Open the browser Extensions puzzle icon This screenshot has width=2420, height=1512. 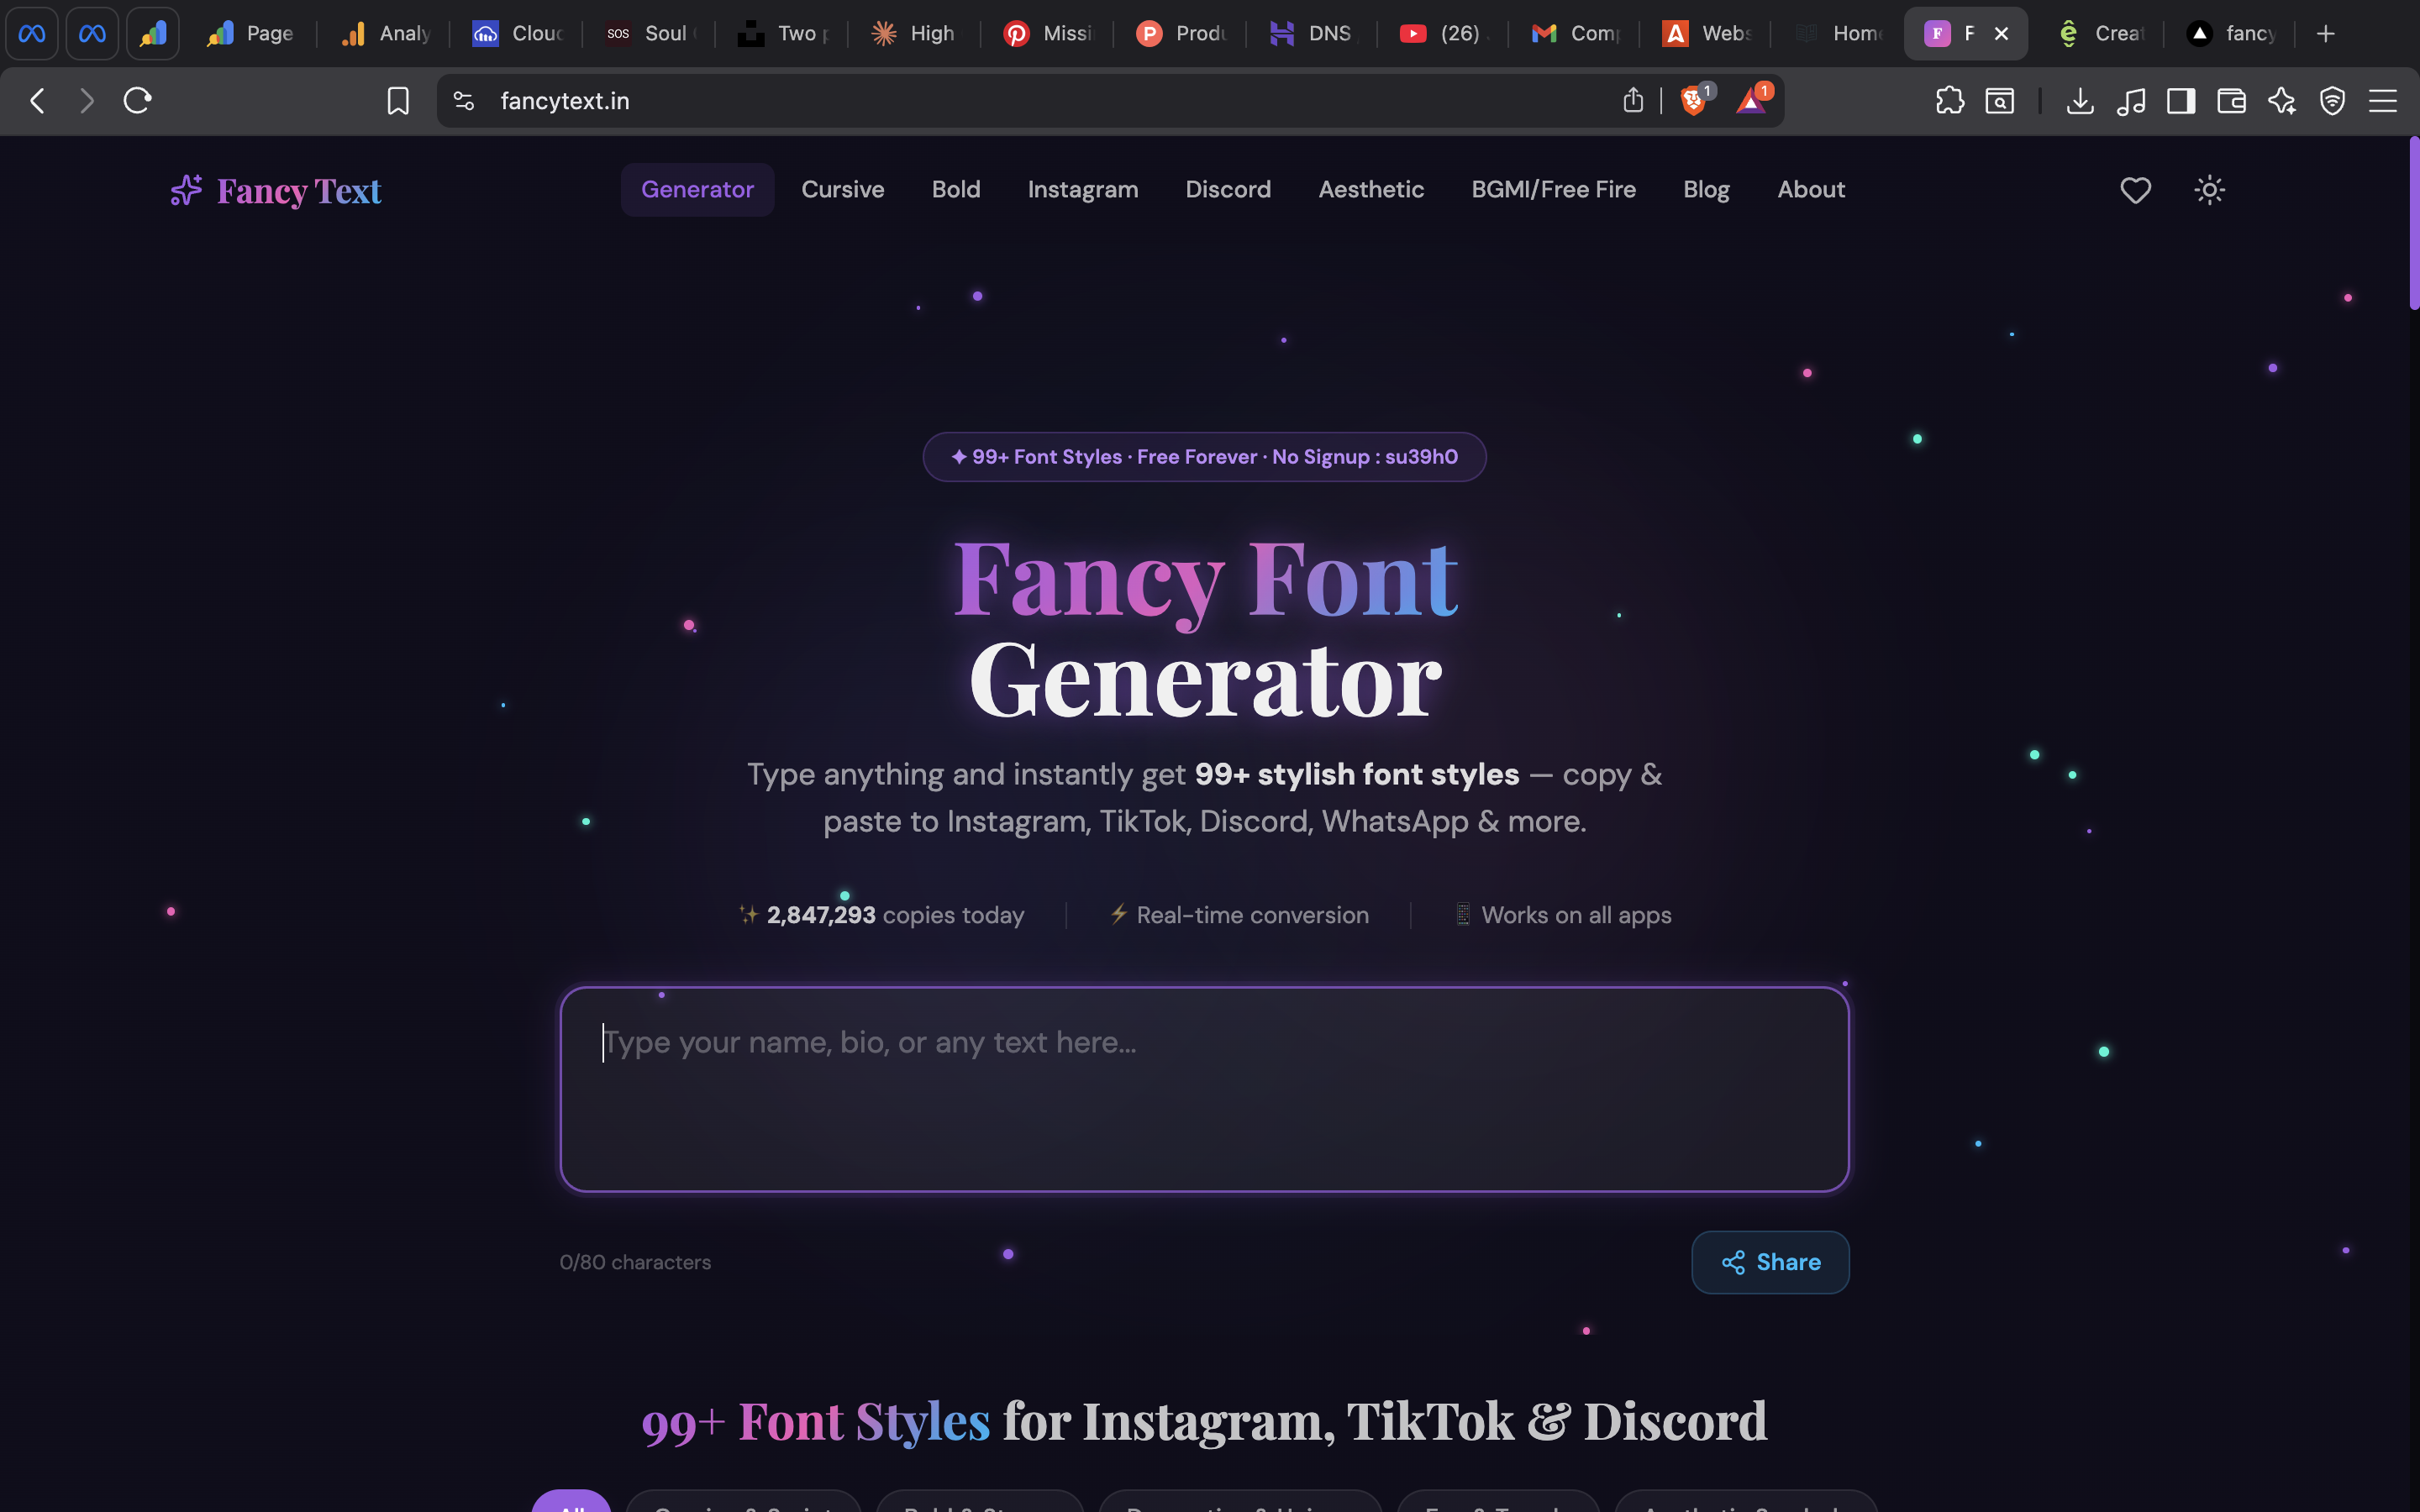1950,100
